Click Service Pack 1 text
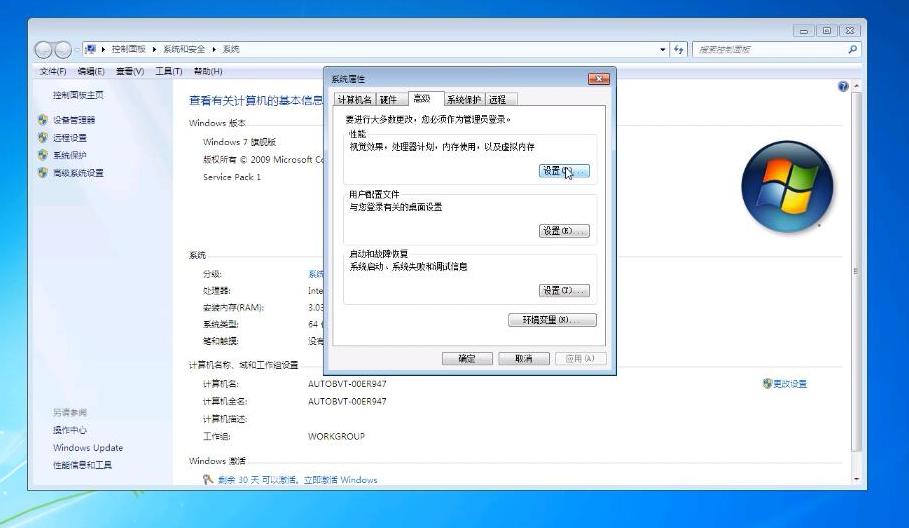909x528 pixels. coord(232,177)
